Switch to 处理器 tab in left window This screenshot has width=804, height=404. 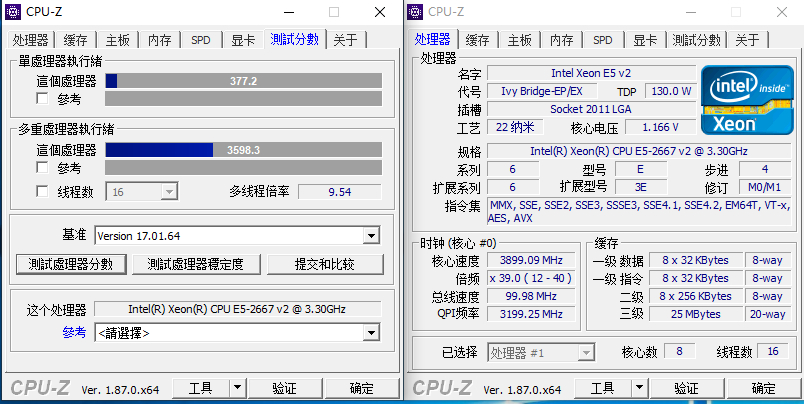[31, 40]
